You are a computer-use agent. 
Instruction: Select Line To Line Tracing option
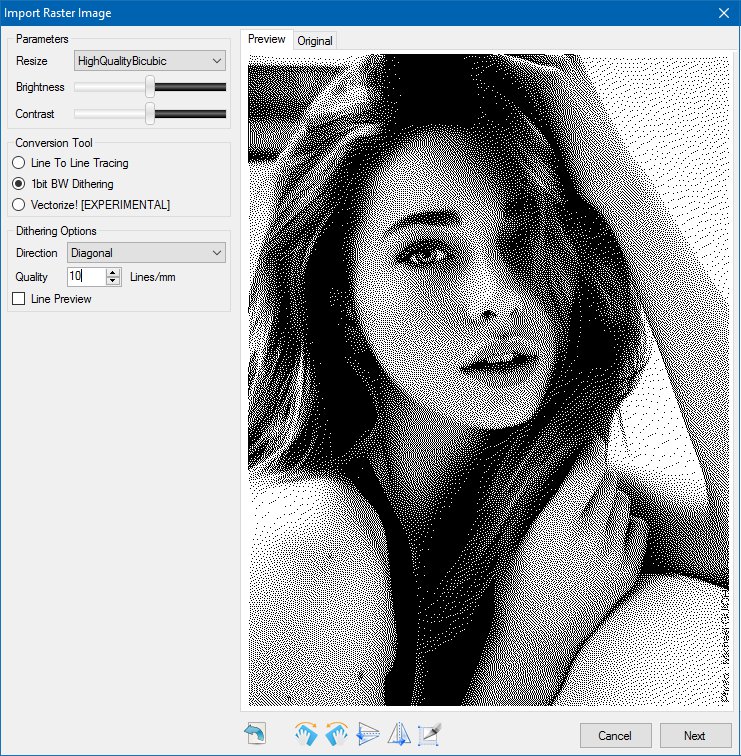pyautogui.click(x=70, y=163)
